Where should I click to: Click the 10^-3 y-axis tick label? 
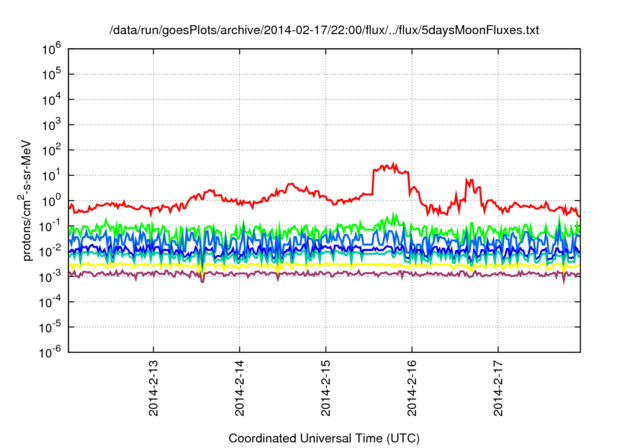point(50,277)
